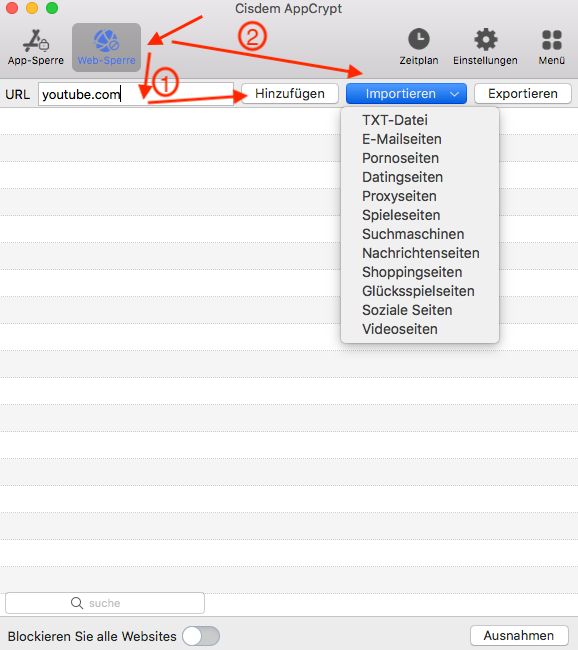Choose Glücksspielseiten from import menu

418,291
